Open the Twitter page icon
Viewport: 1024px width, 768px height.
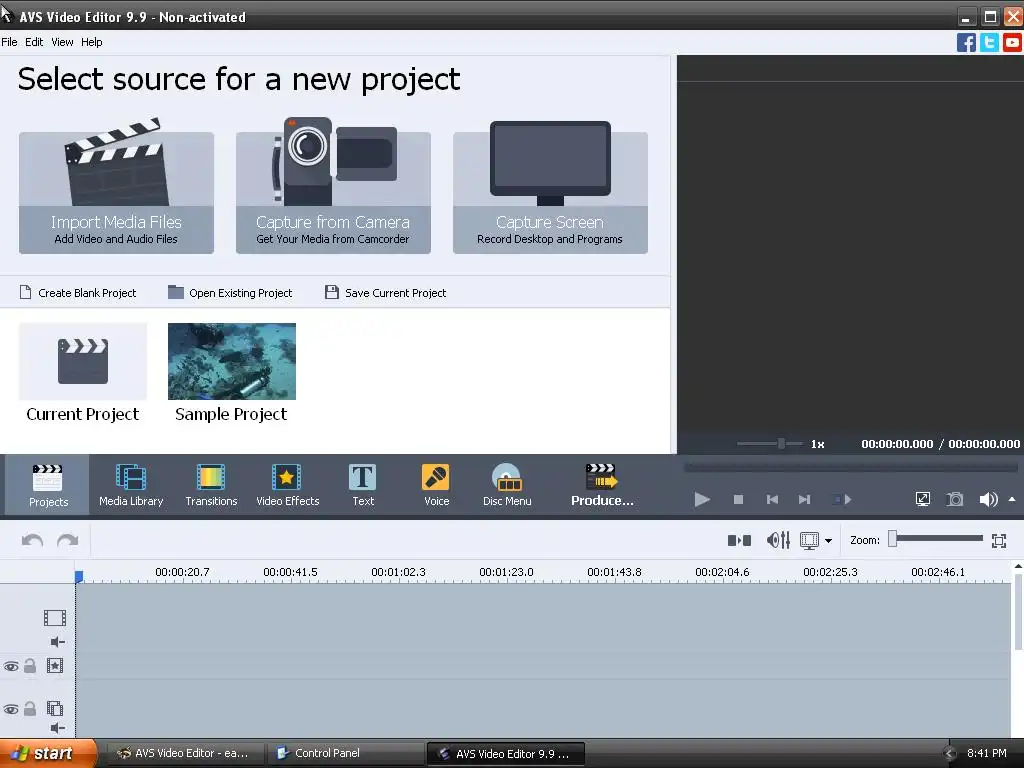click(x=989, y=42)
